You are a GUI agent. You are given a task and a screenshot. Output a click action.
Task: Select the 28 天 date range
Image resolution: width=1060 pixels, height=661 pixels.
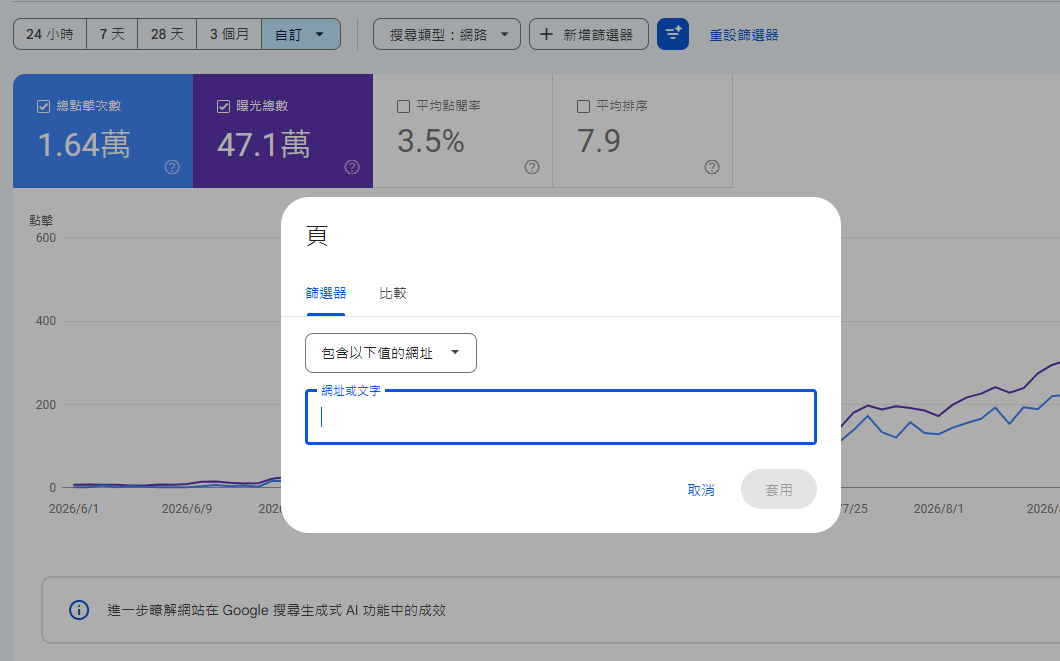tap(167, 34)
